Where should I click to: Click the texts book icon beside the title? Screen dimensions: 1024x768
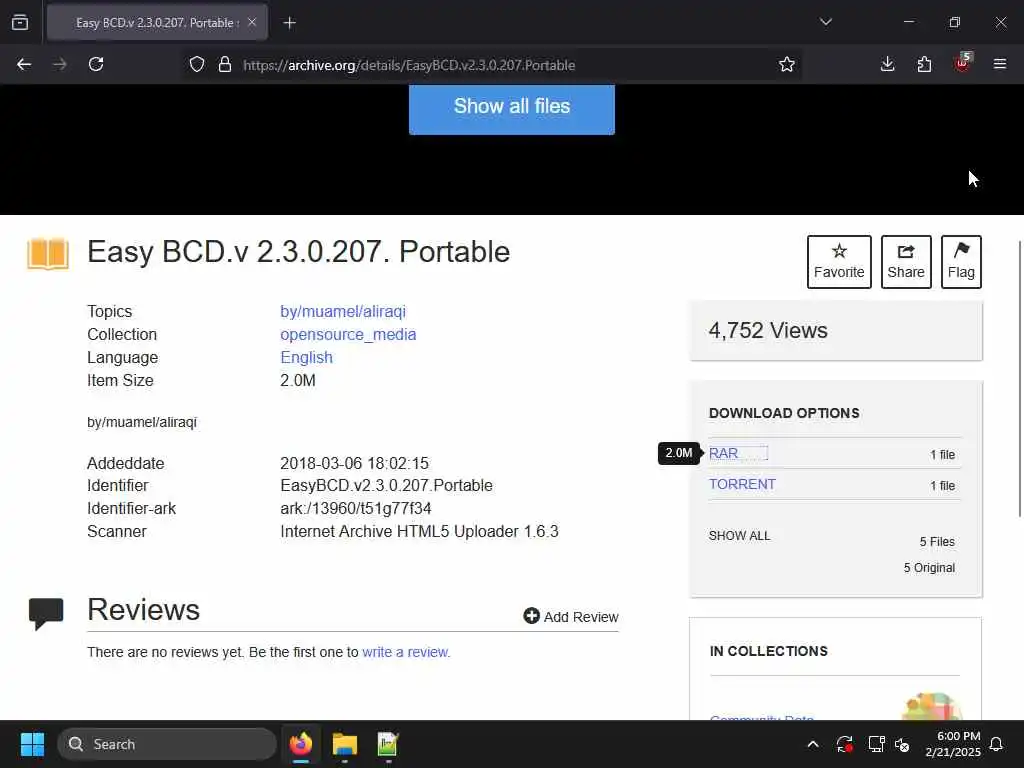click(x=48, y=253)
